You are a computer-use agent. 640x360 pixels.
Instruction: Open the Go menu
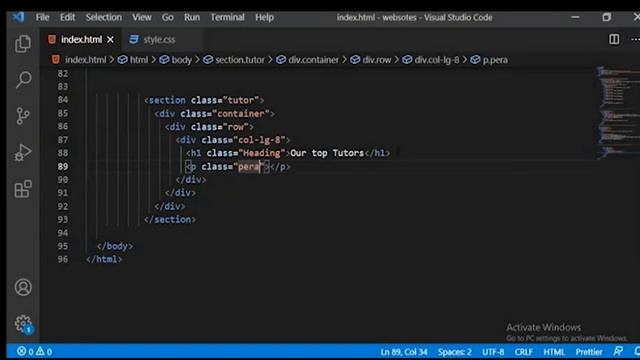coord(167,17)
